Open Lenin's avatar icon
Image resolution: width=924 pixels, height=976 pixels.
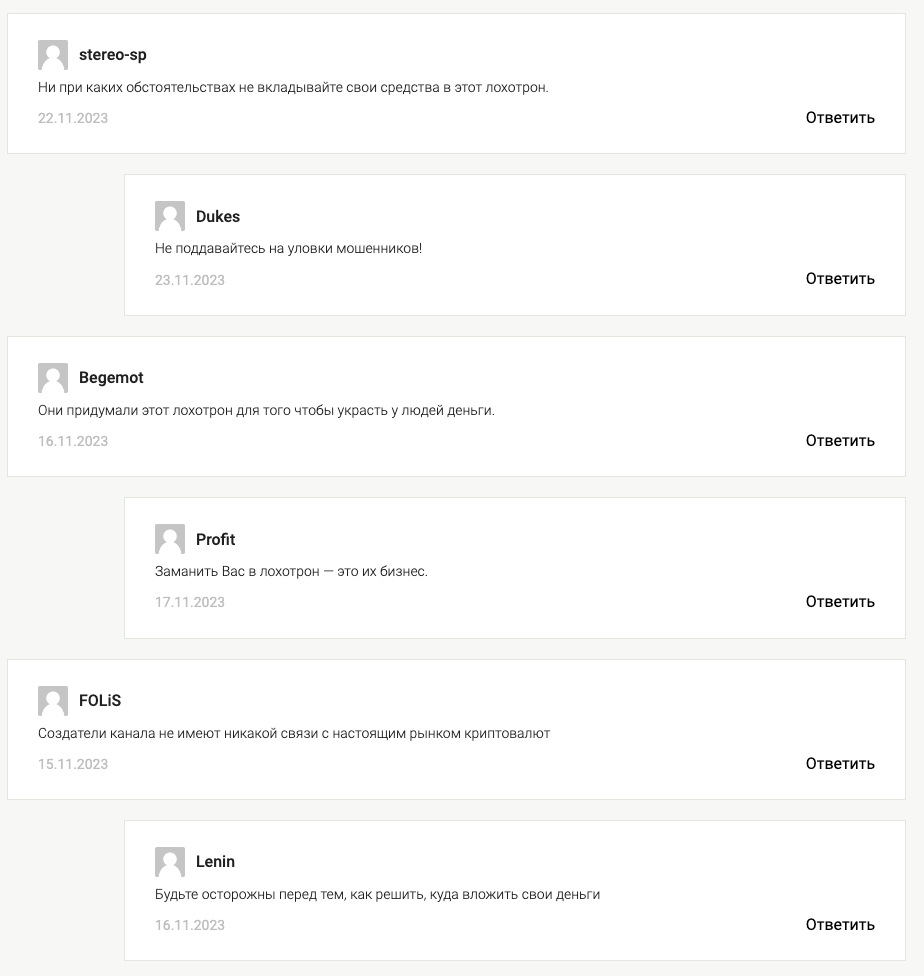pyautogui.click(x=170, y=861)
